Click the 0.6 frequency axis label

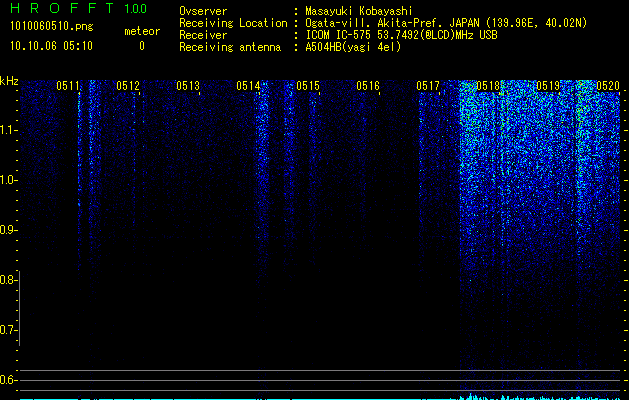coord(8,380)
